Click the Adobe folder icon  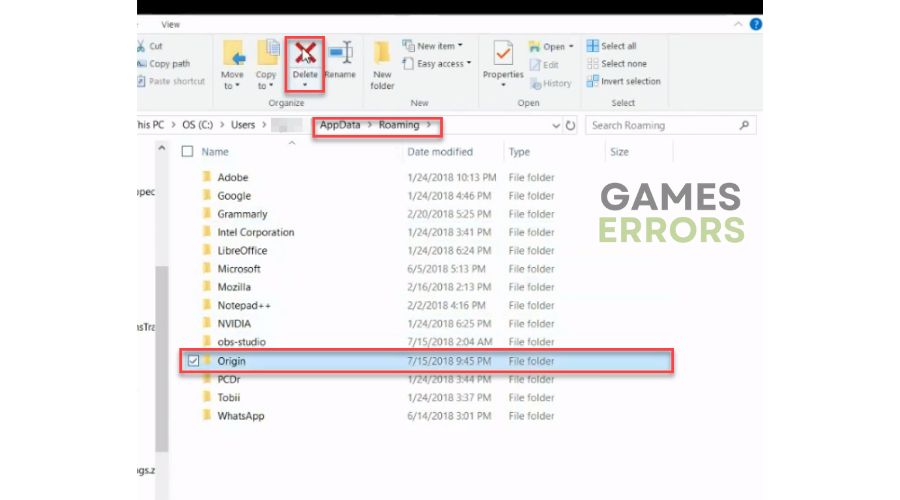pyautogui.click(x=207, y=177)
